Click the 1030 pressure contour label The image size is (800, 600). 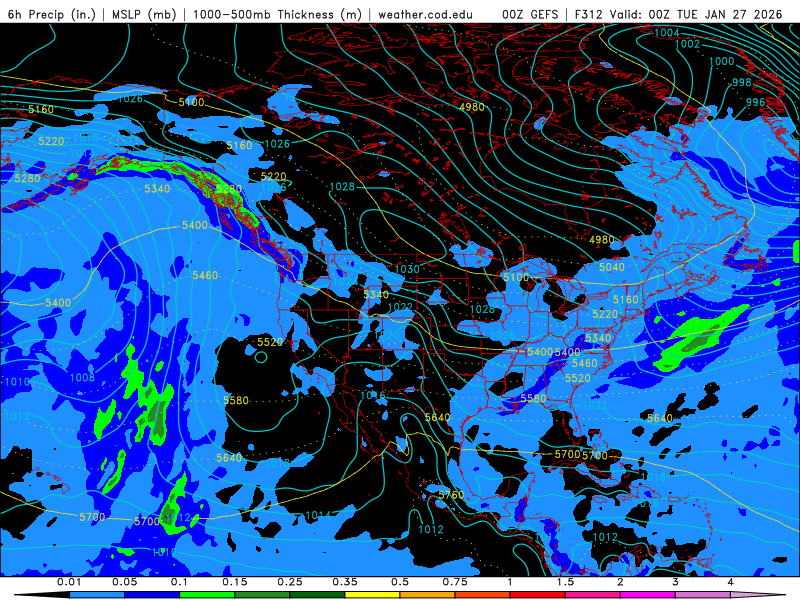(407, 269)
